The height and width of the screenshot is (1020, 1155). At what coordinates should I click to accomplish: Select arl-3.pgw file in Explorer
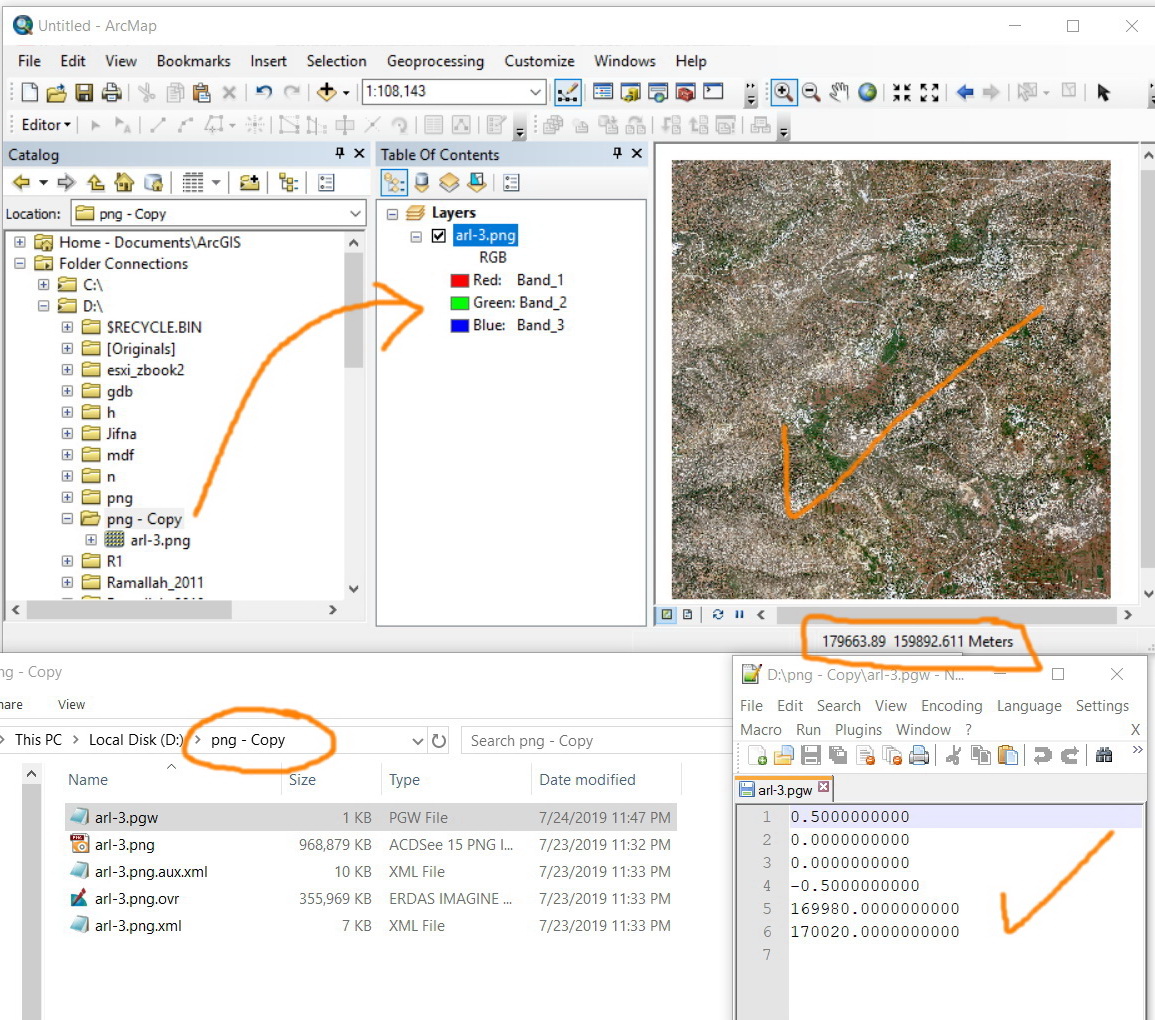[126, 818]
